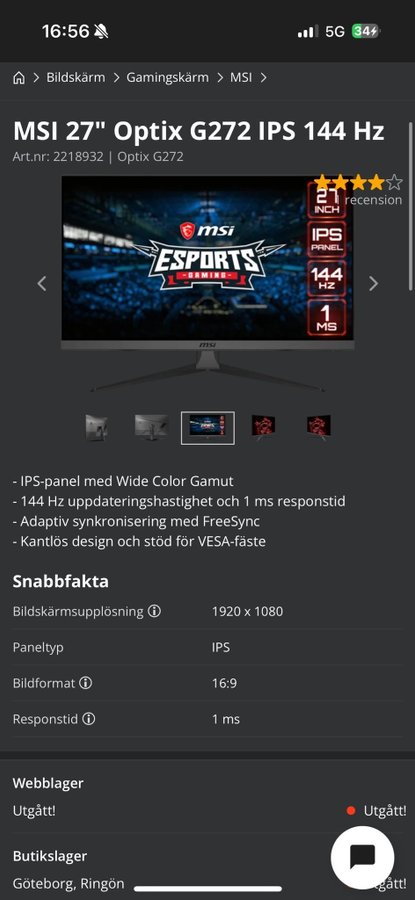Go to MSI brand breadcrumb
Image resolution: width=415 pixels, height=900 pixels.
click(x=241, y=77)
